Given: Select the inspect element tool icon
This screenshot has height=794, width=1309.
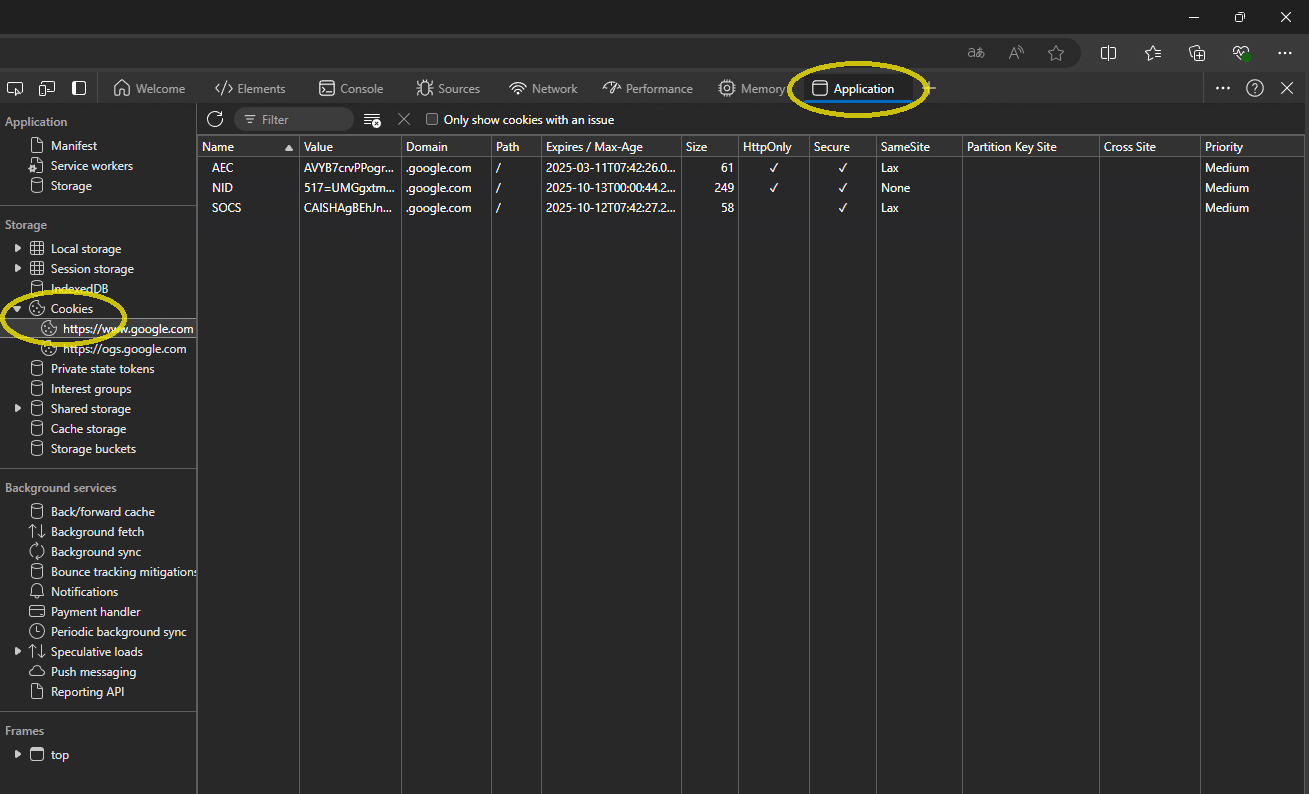Looking at the screenshot, I should point(14,88).
